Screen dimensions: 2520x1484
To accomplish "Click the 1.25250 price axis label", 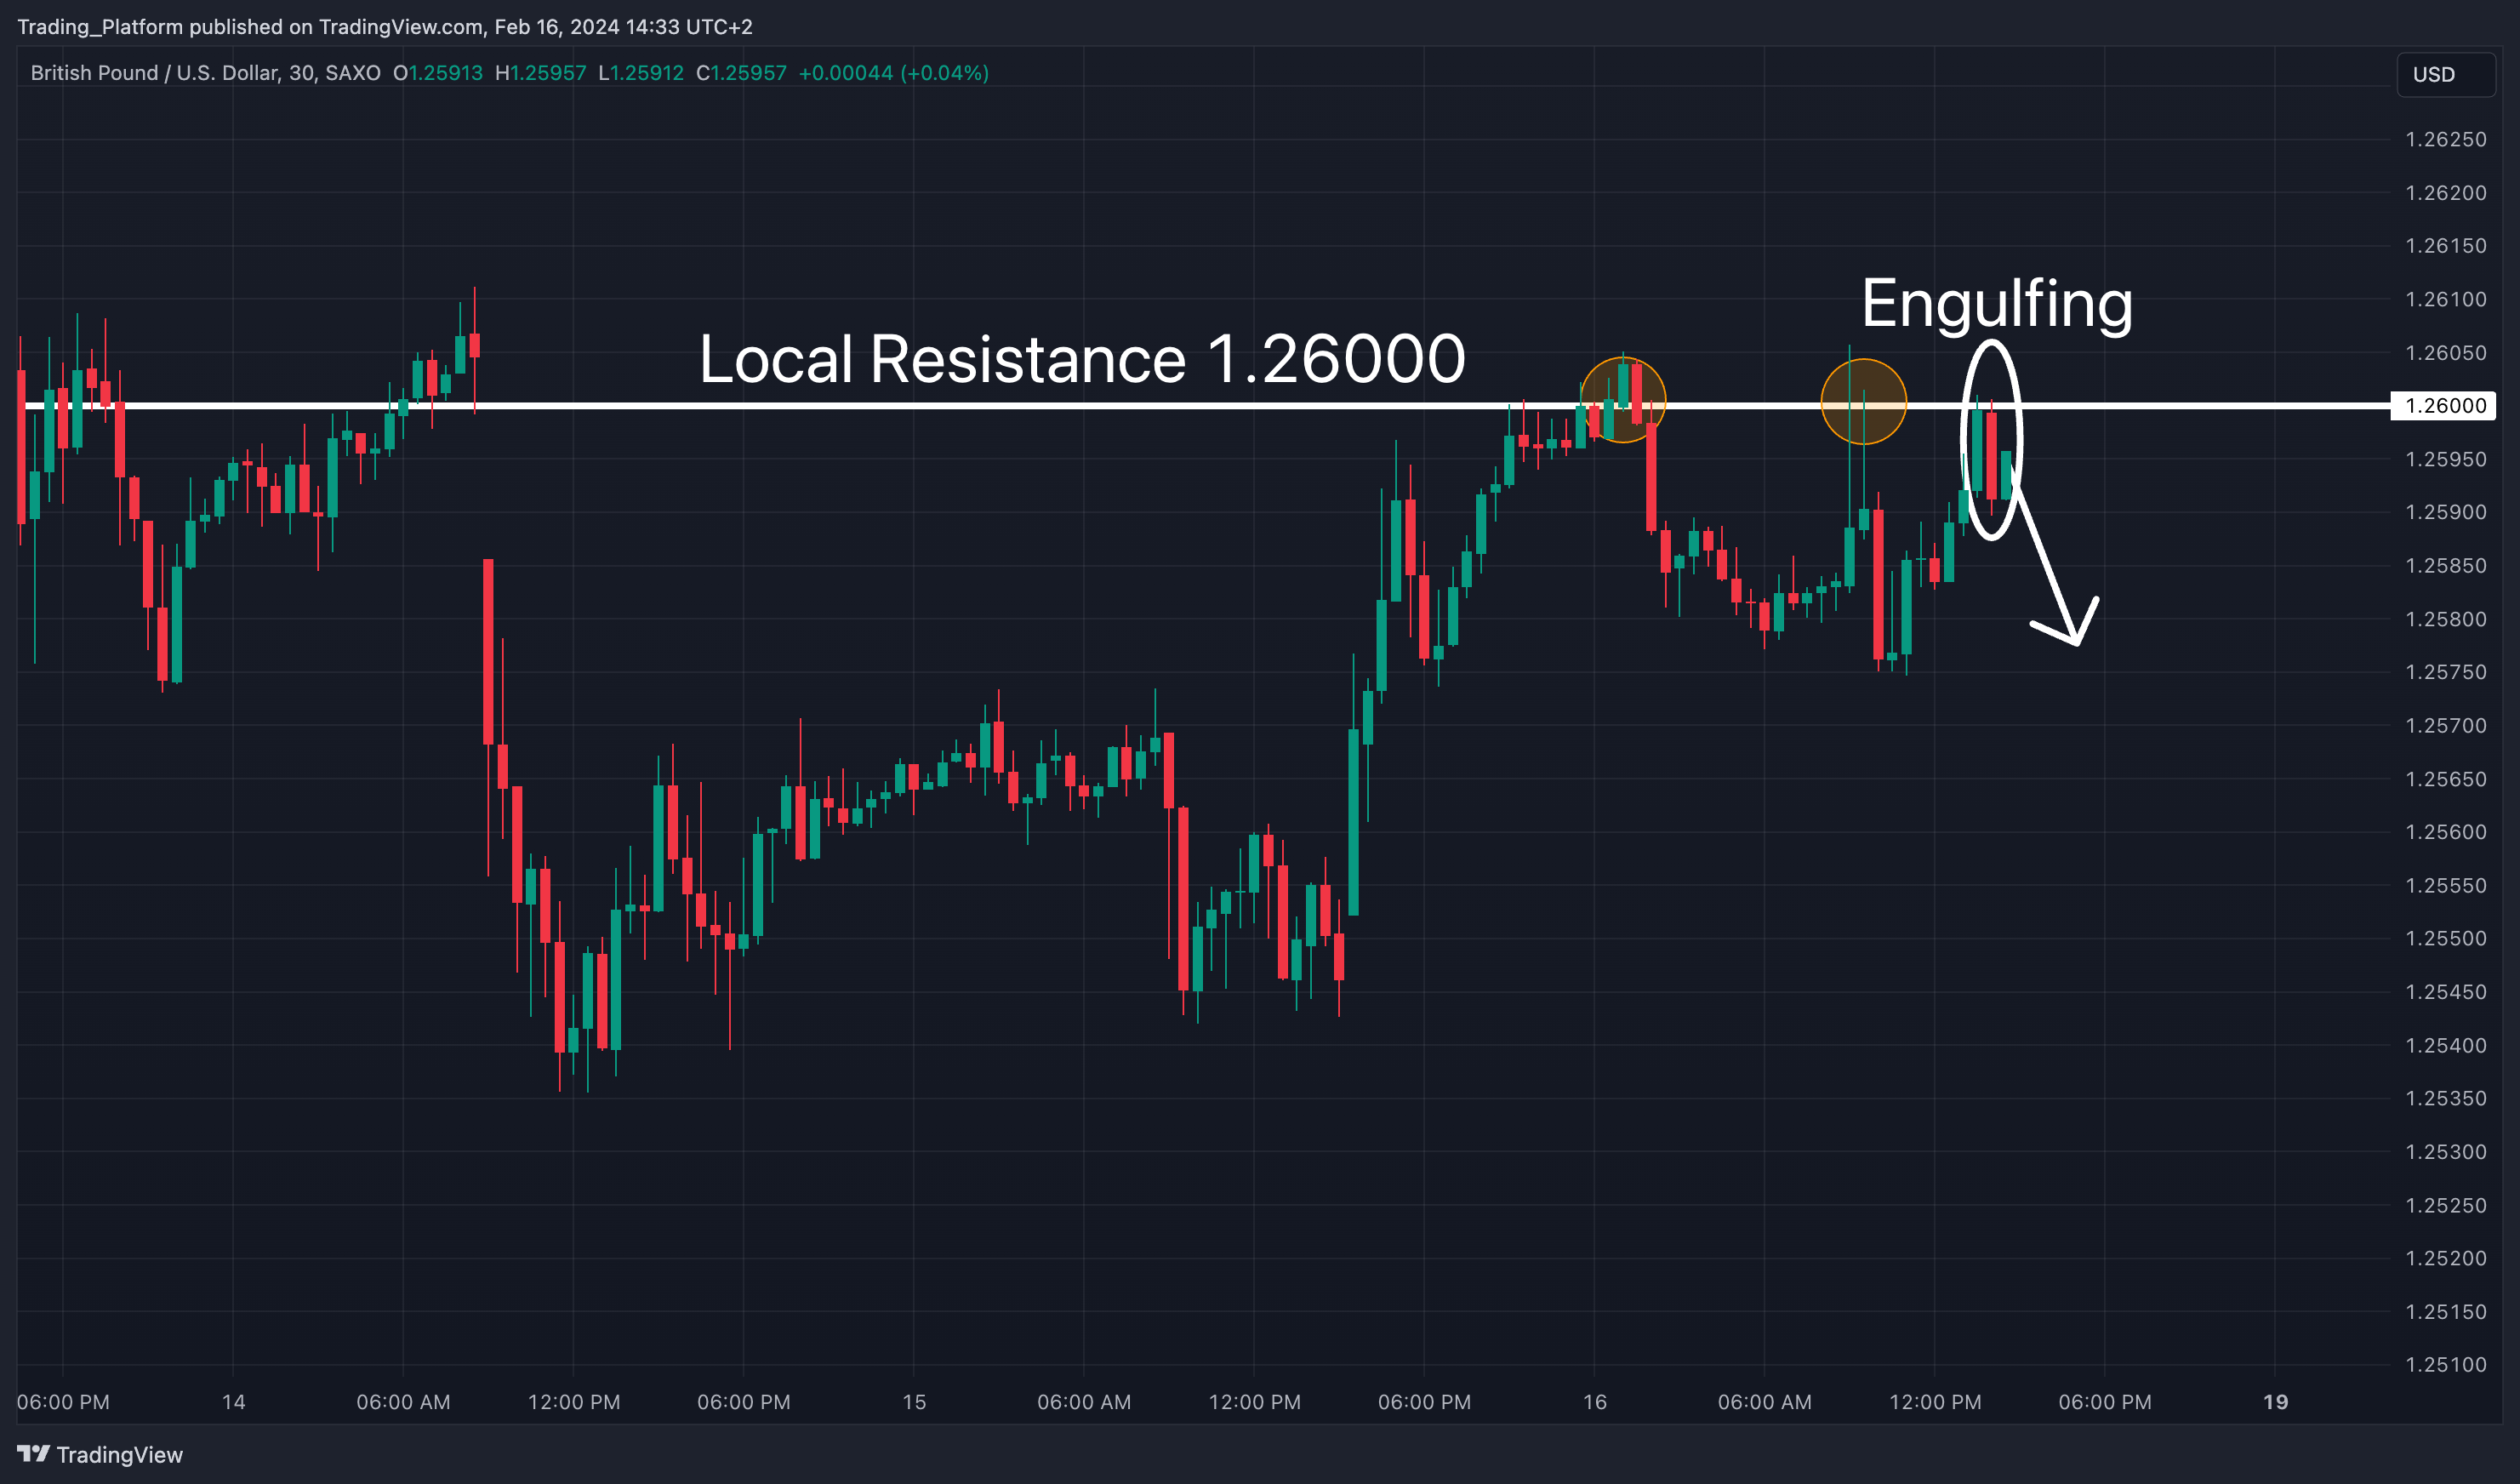I will 2445,1205.
